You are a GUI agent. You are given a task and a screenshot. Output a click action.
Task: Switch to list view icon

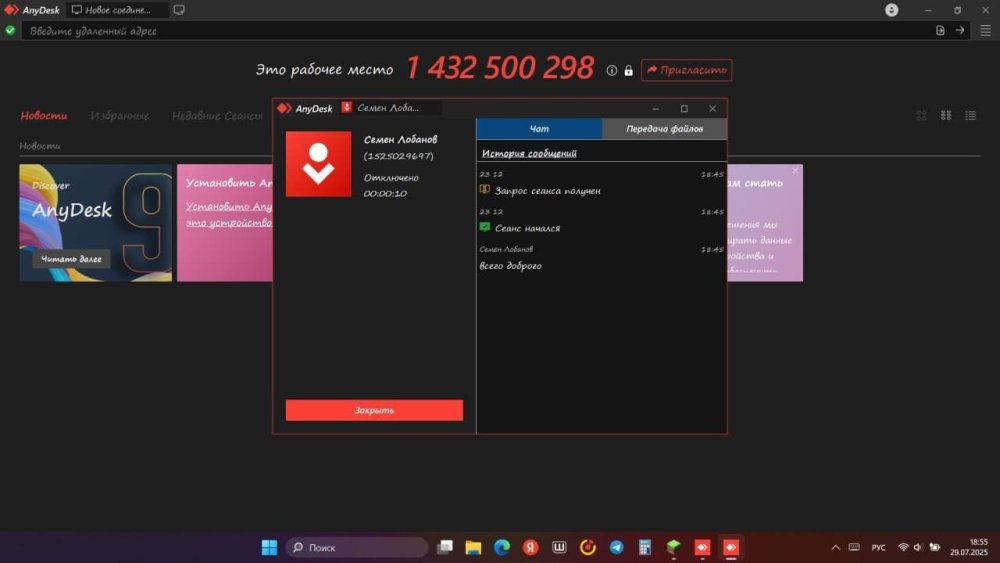point(970,115)
